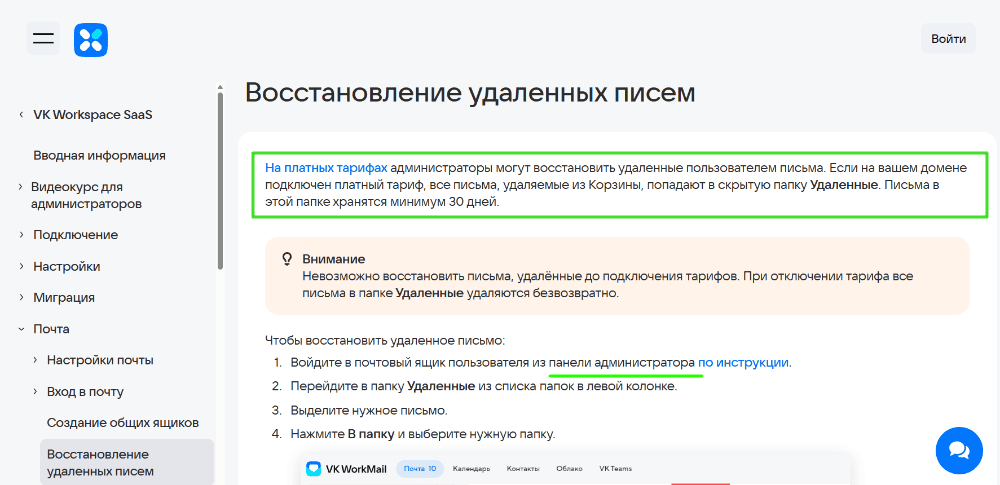Click the Войти button
Viewport: 1000px width, 485px height.
click(948, 38)
